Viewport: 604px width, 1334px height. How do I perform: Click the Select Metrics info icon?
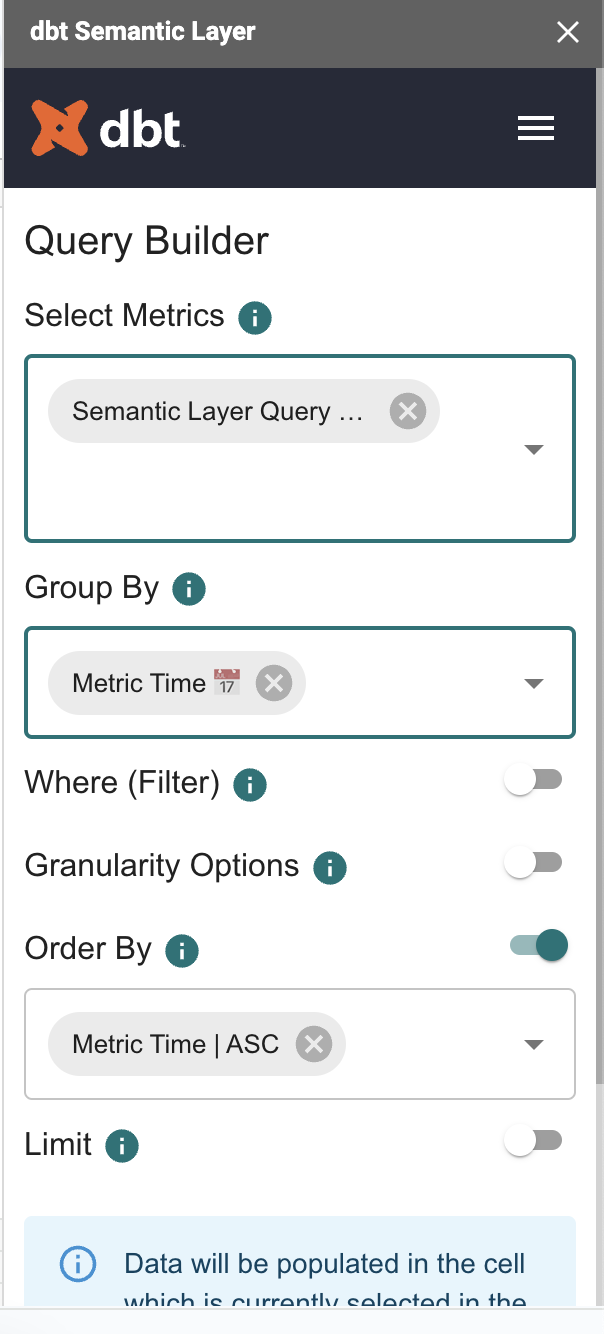254,317
